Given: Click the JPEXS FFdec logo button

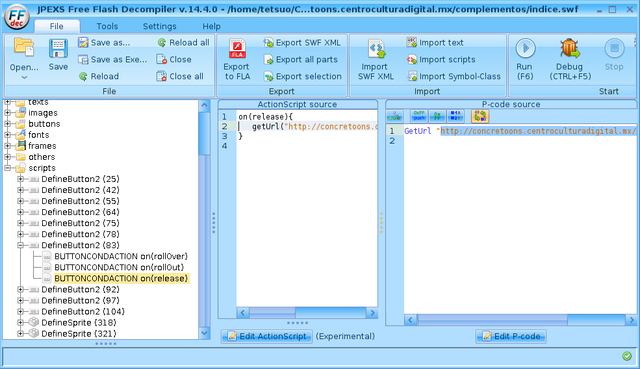Looking at the screenshot, I should click(x=17, y=17).
